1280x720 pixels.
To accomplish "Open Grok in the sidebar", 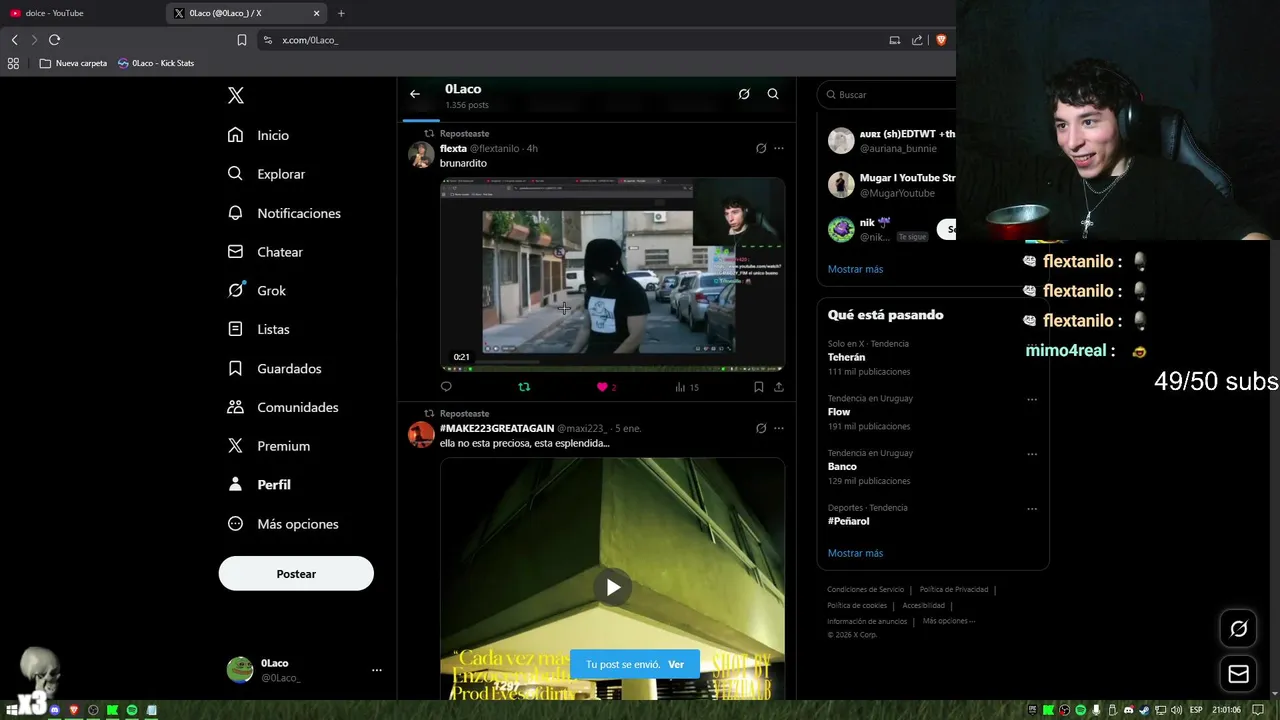I will pyautogui.click(x=257, y=291).
